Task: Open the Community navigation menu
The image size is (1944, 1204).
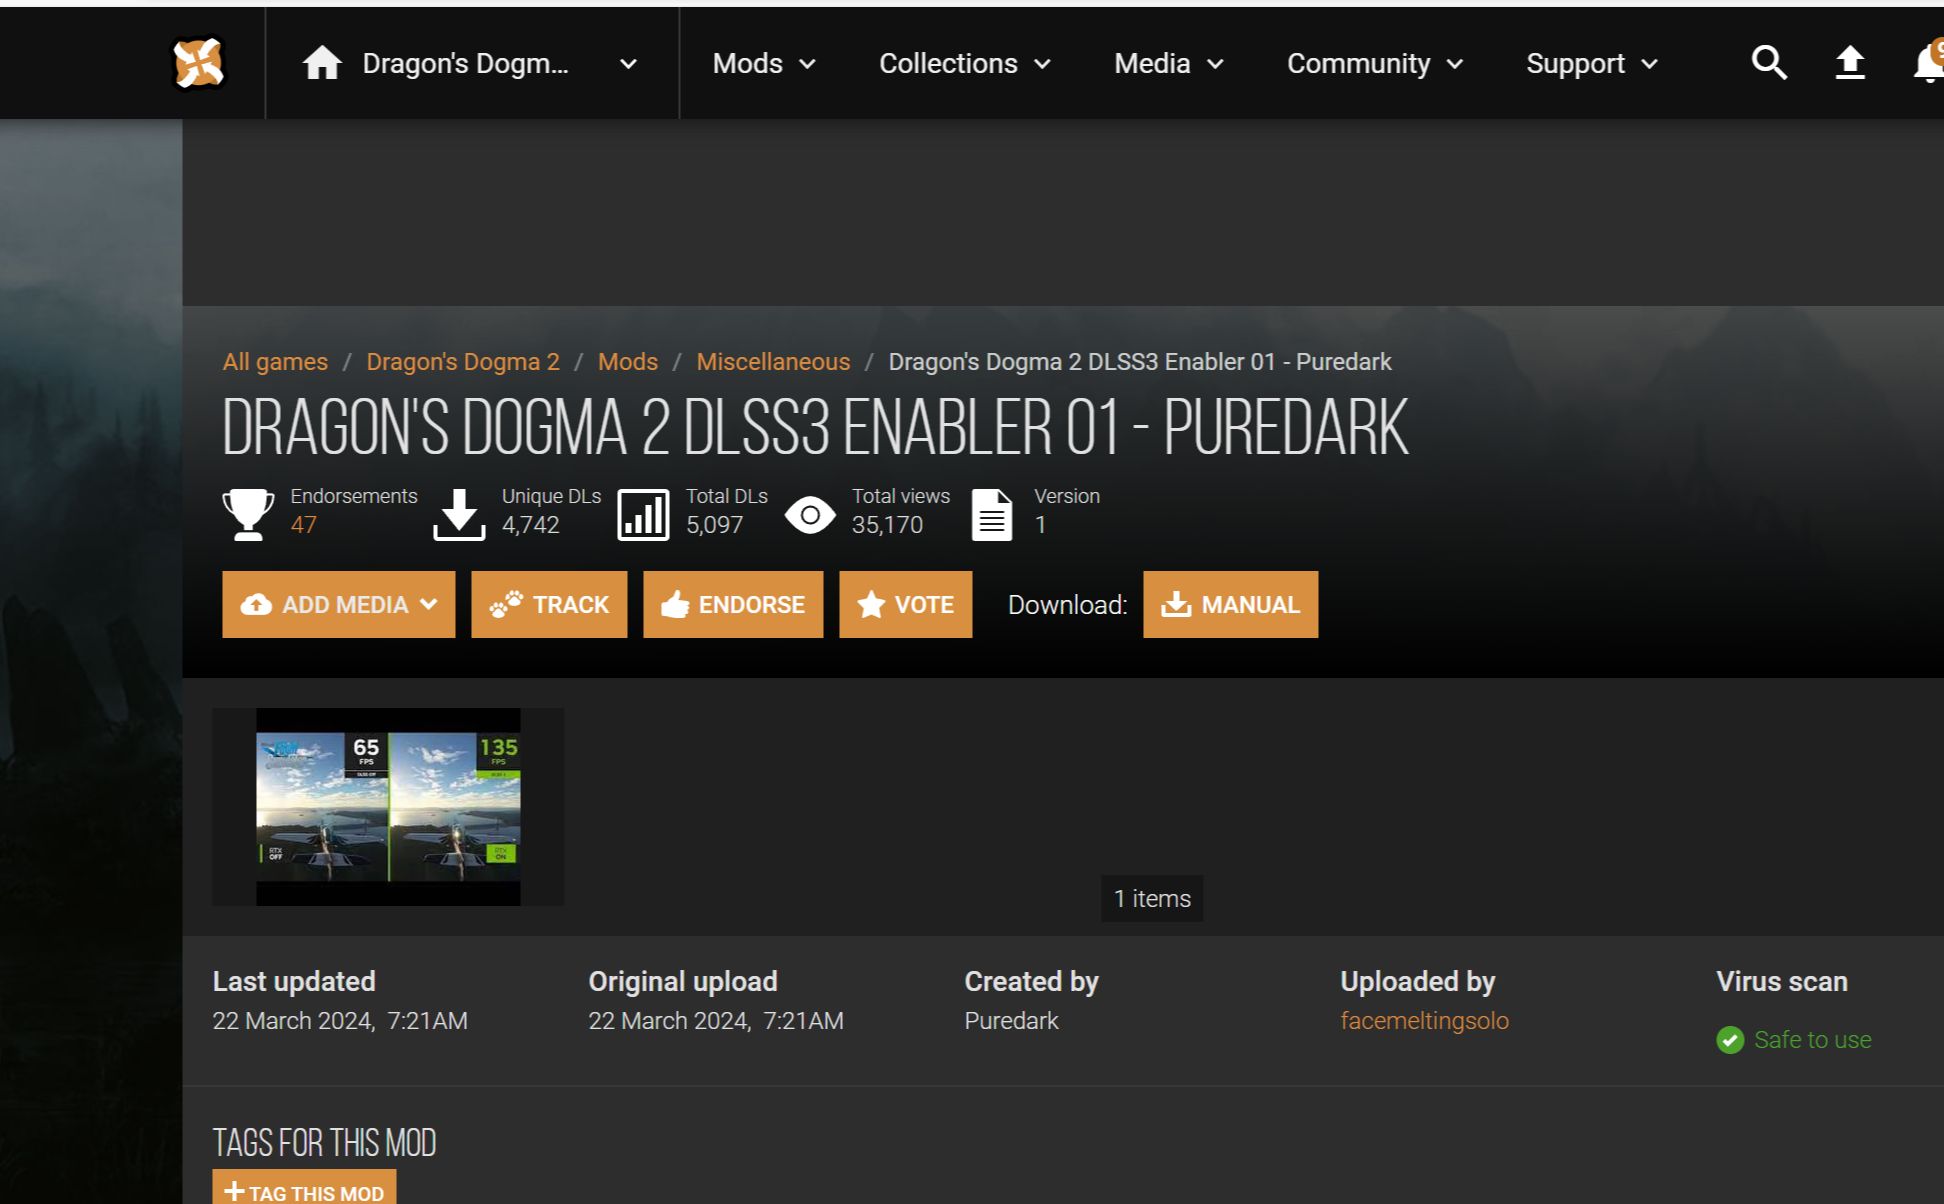Action: [x=1374, y=64]
